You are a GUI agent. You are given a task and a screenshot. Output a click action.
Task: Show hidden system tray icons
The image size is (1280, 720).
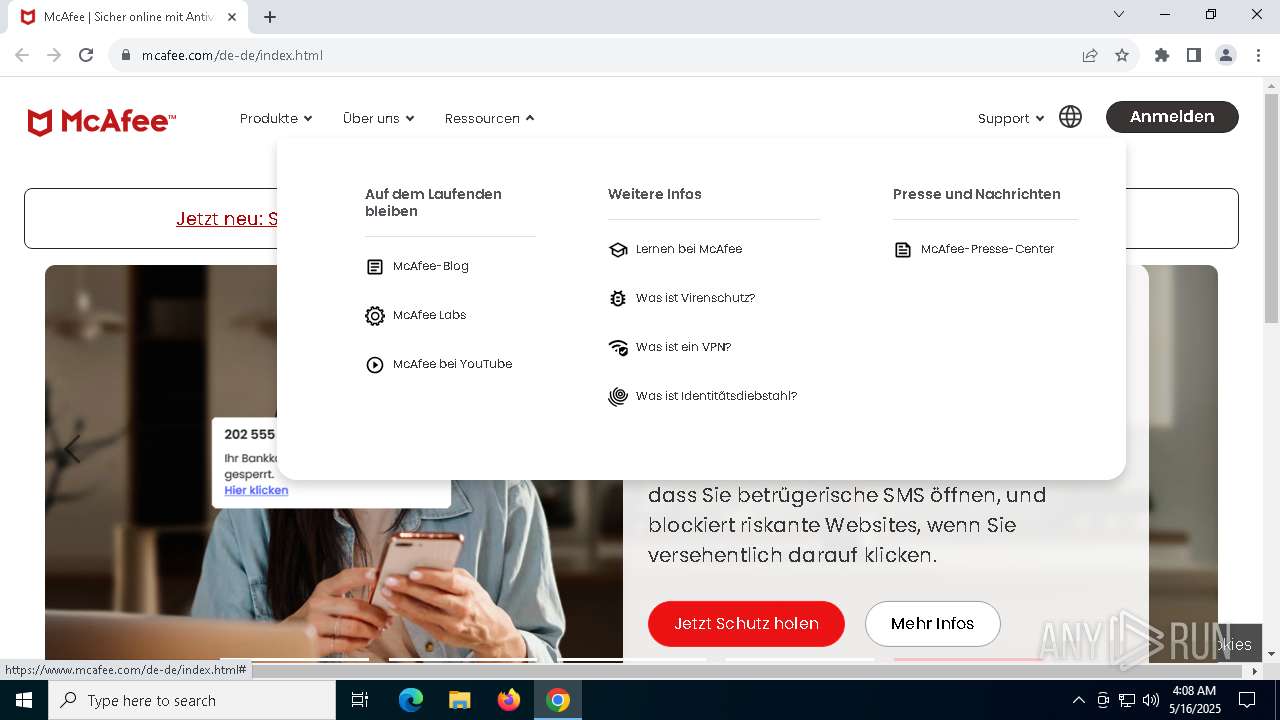point(1078,700)
